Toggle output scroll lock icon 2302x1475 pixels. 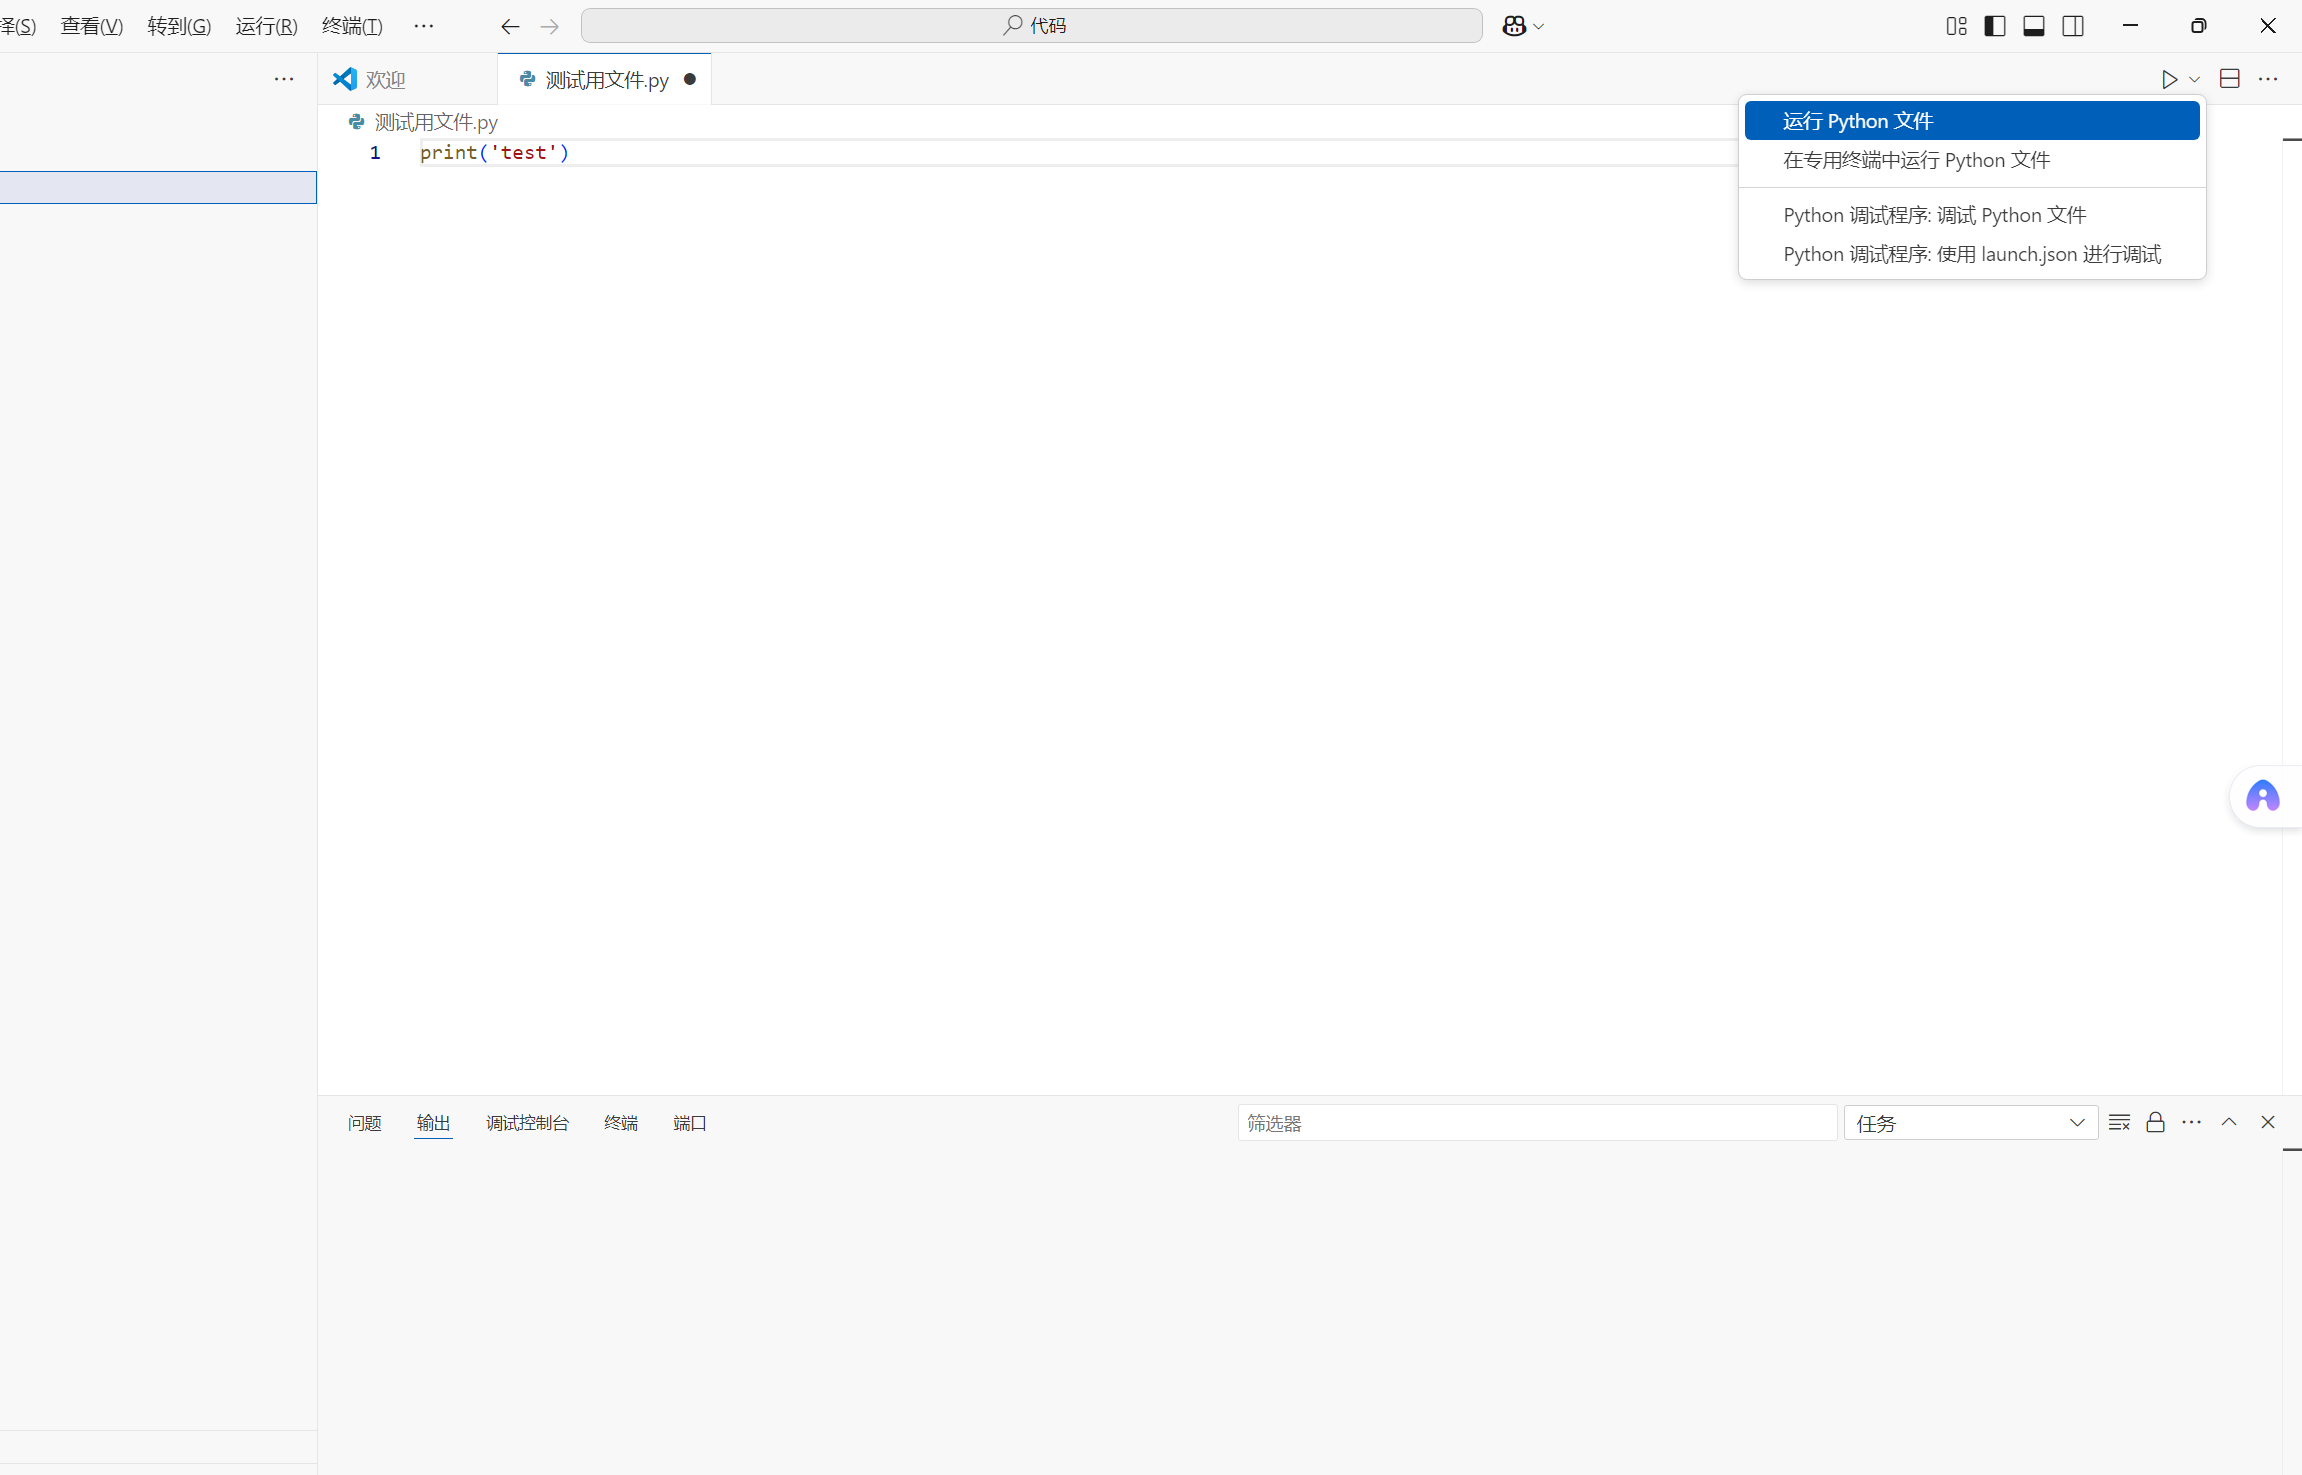click(2155, 1122)
